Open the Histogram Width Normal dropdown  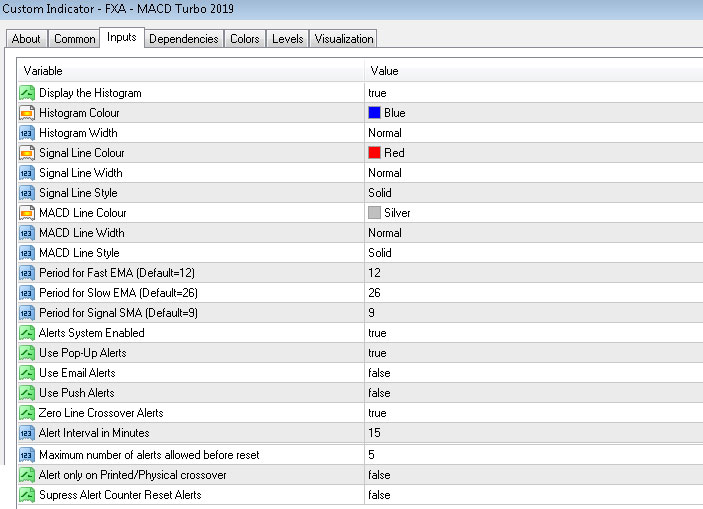(385, 133)
